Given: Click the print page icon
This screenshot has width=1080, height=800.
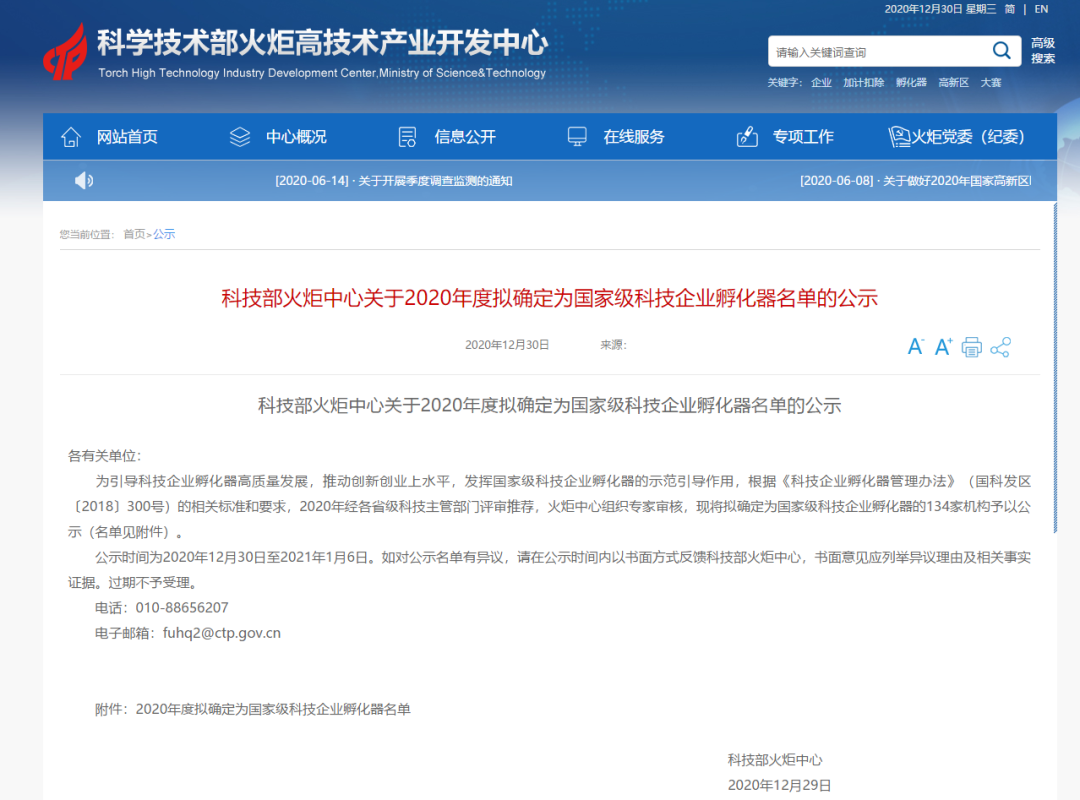Looking at the screenshot, I should click(972, 347).
